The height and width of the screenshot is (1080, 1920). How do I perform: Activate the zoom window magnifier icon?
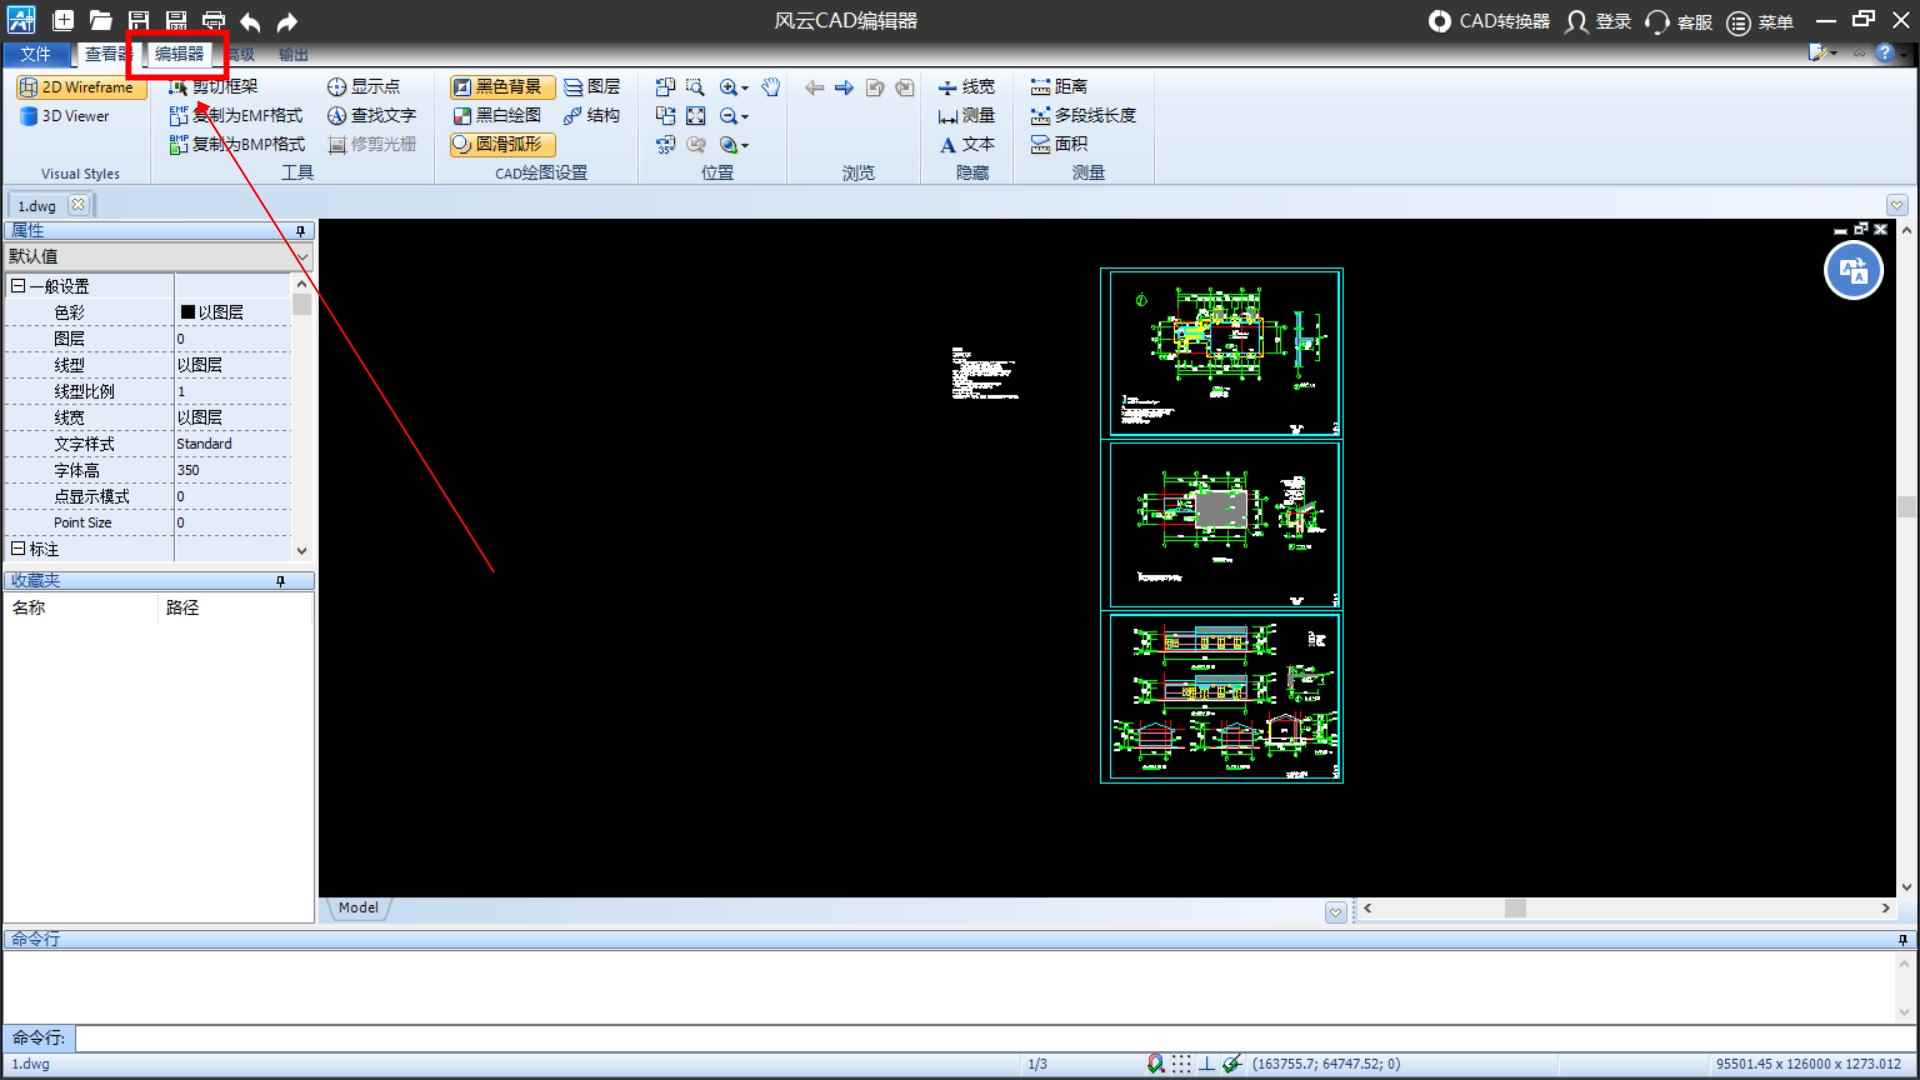[x=695, y=87]
